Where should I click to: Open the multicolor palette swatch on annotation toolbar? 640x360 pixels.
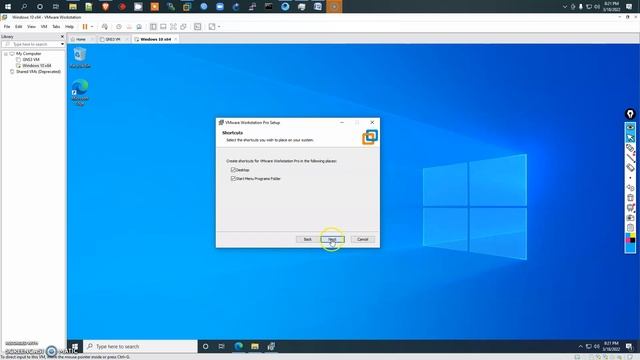click(630, 237)
